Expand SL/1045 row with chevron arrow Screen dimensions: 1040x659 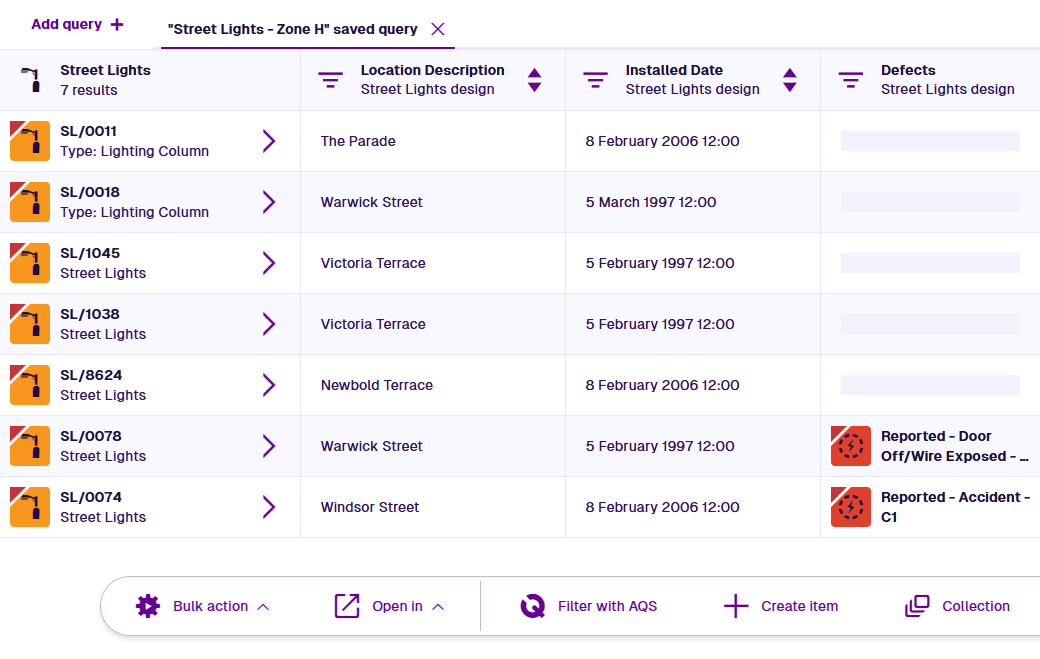coord(268,263)
